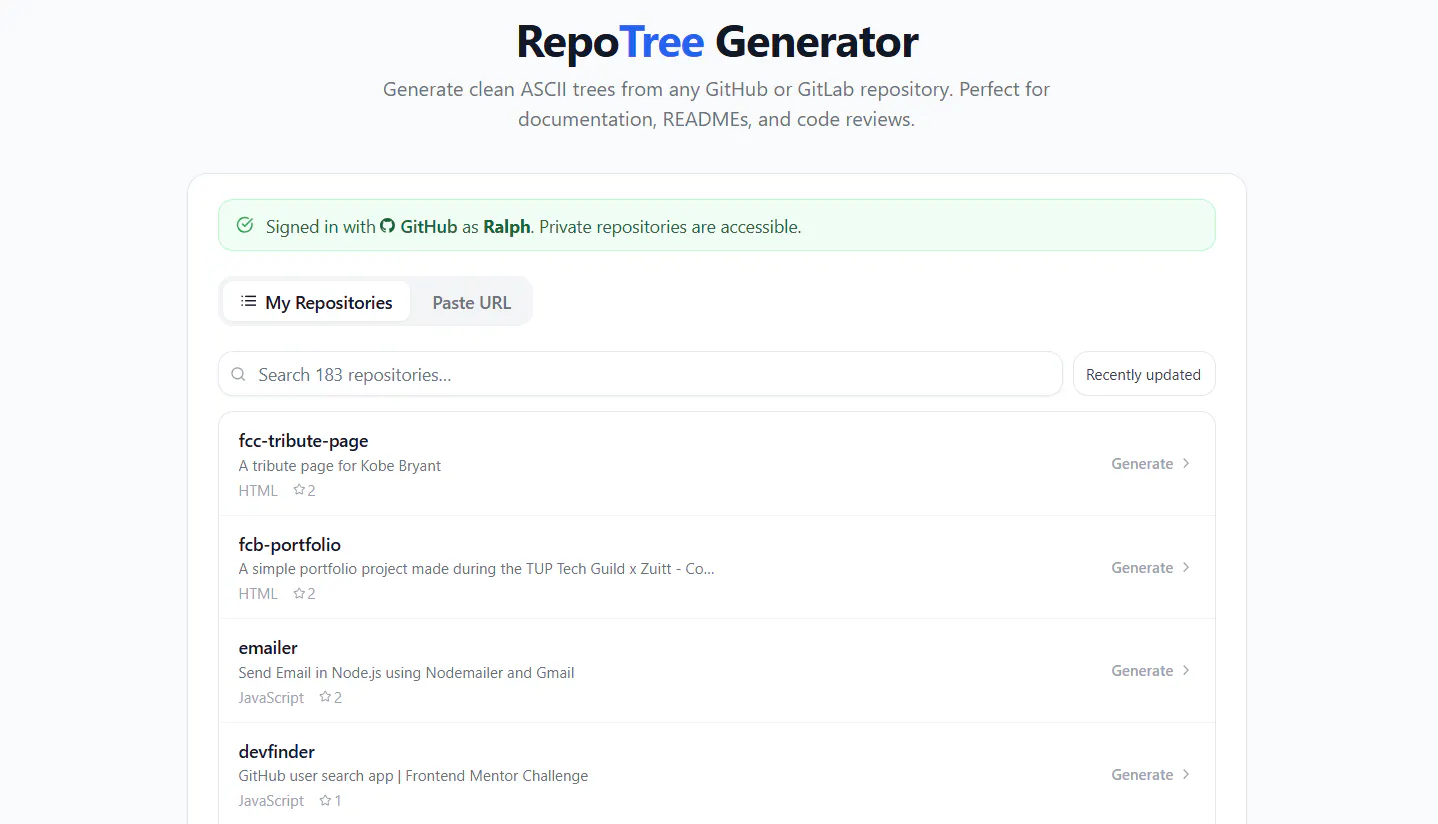Click JavaScript language label under devfinder
Image resolution: width=1438 pixels, height=824 pixels.
[x=271, y=801]
